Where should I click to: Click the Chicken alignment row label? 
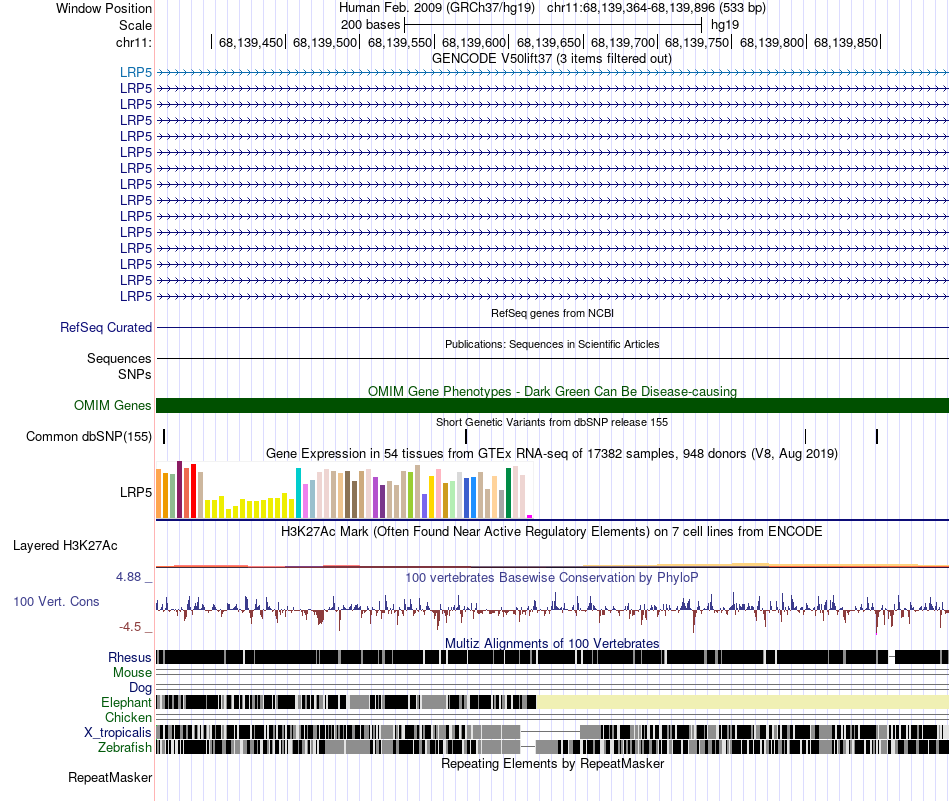(128, 717)
